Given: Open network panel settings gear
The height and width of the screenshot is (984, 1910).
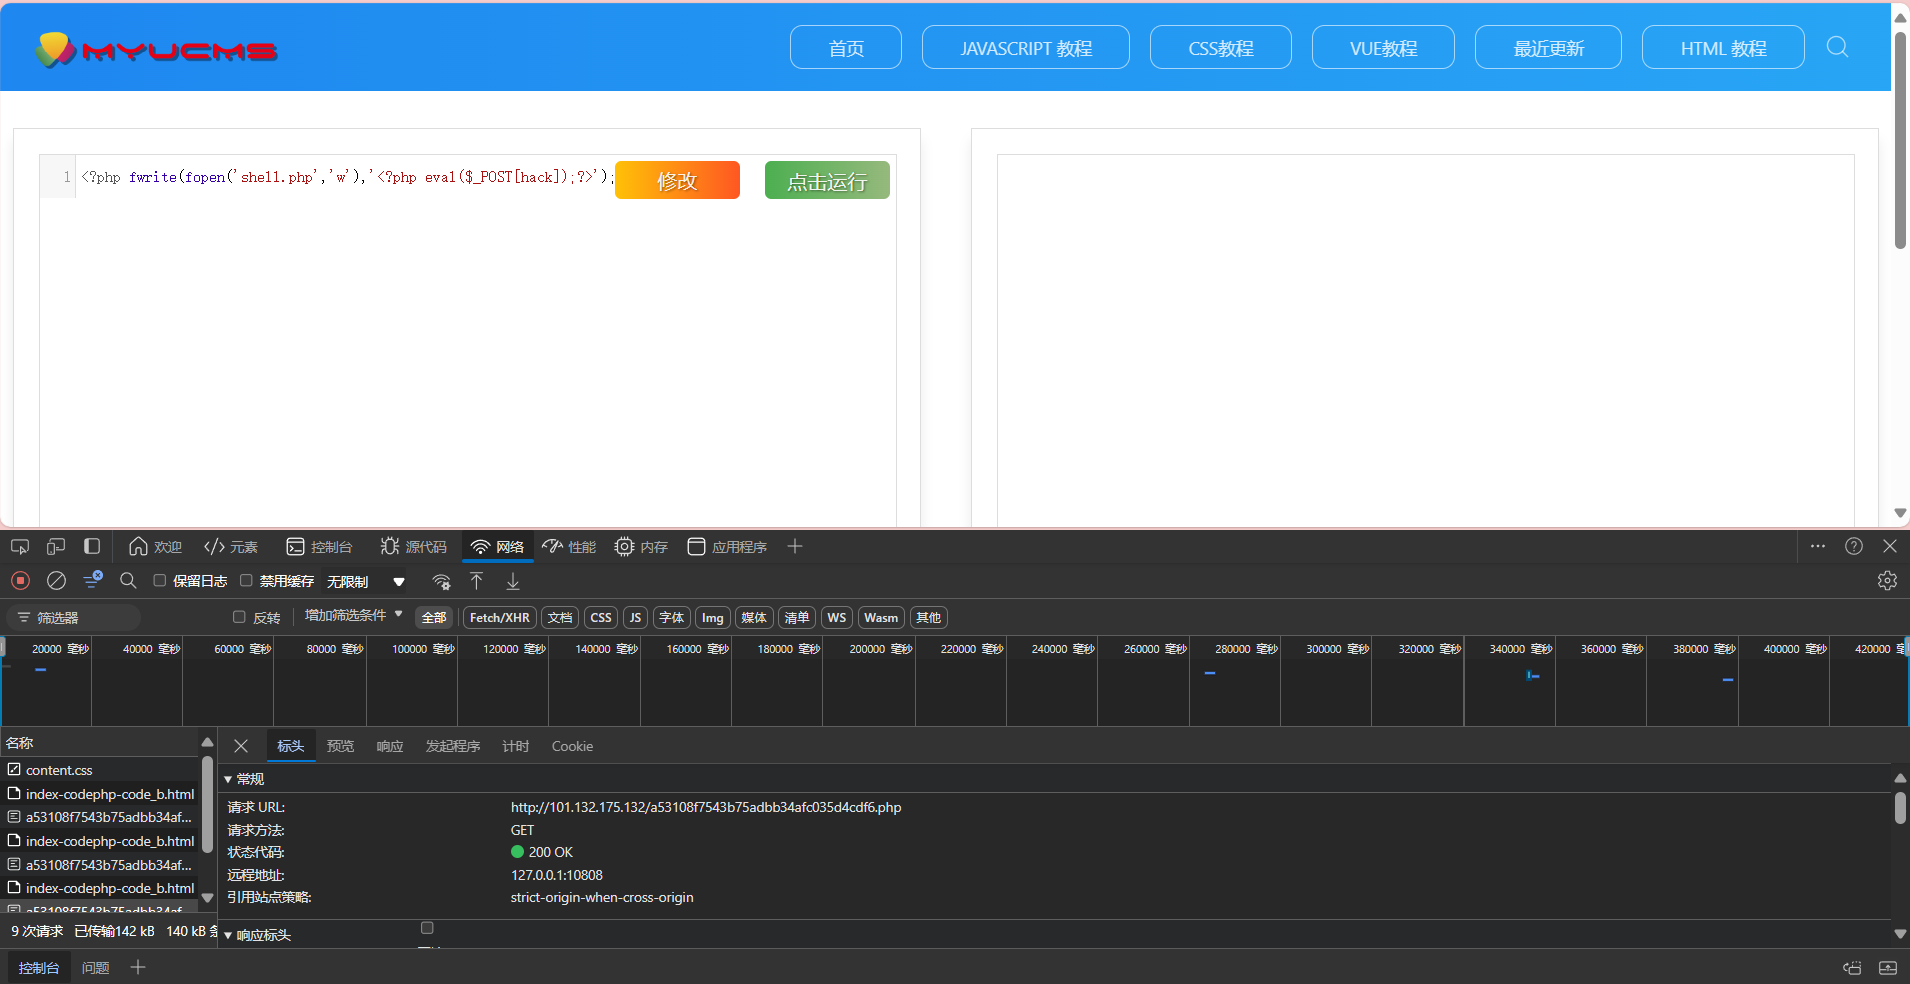Looking at the screenshot, I should [1887, 581].
